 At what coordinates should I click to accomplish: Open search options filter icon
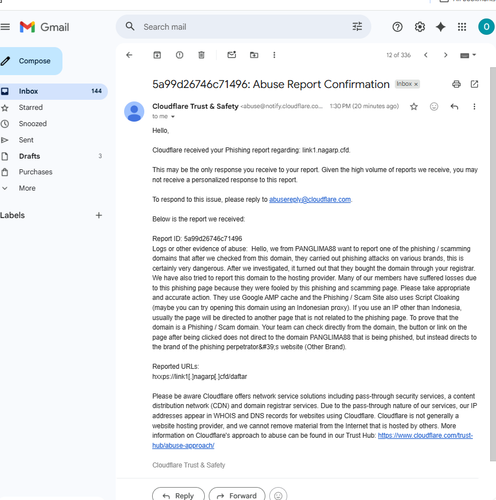[x=357, y=27]
